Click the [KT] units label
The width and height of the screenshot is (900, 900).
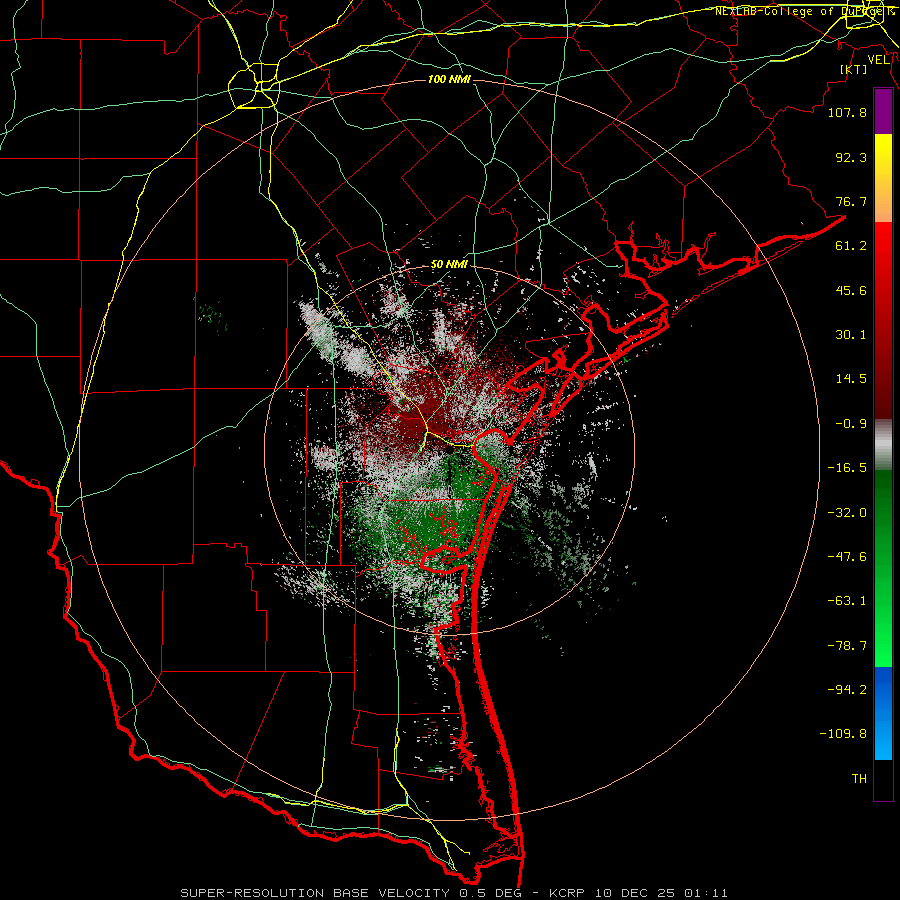[854, 69]
